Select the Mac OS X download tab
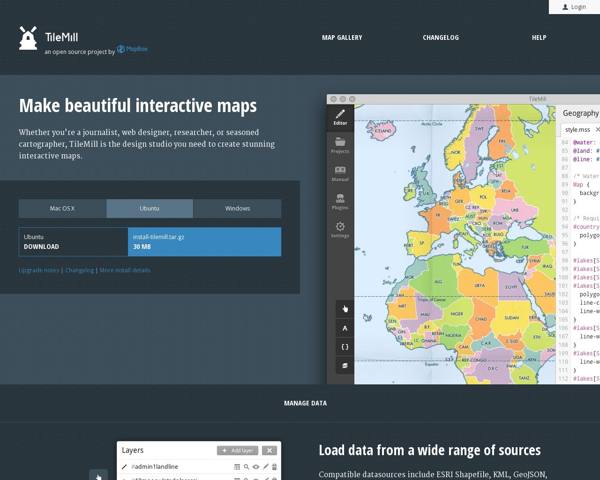 [62, 209]
